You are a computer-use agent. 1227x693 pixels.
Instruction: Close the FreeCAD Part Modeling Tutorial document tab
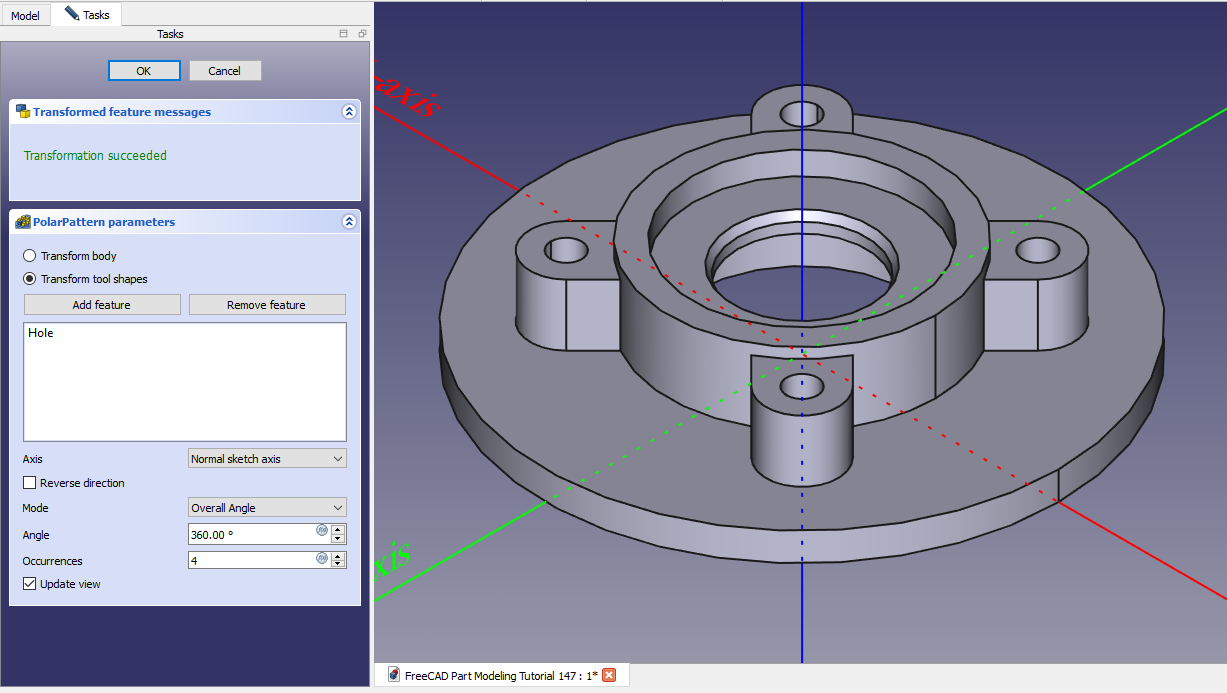pos(609,675)
